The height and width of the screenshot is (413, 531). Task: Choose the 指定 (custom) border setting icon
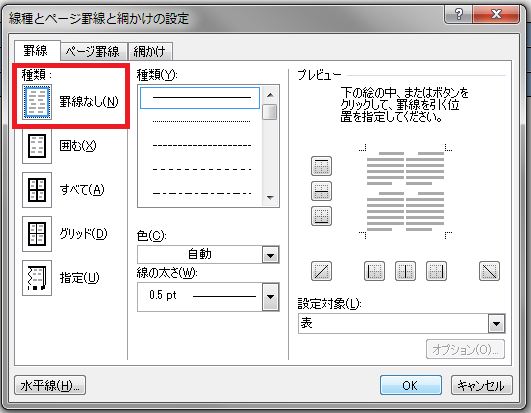(37, 278)
